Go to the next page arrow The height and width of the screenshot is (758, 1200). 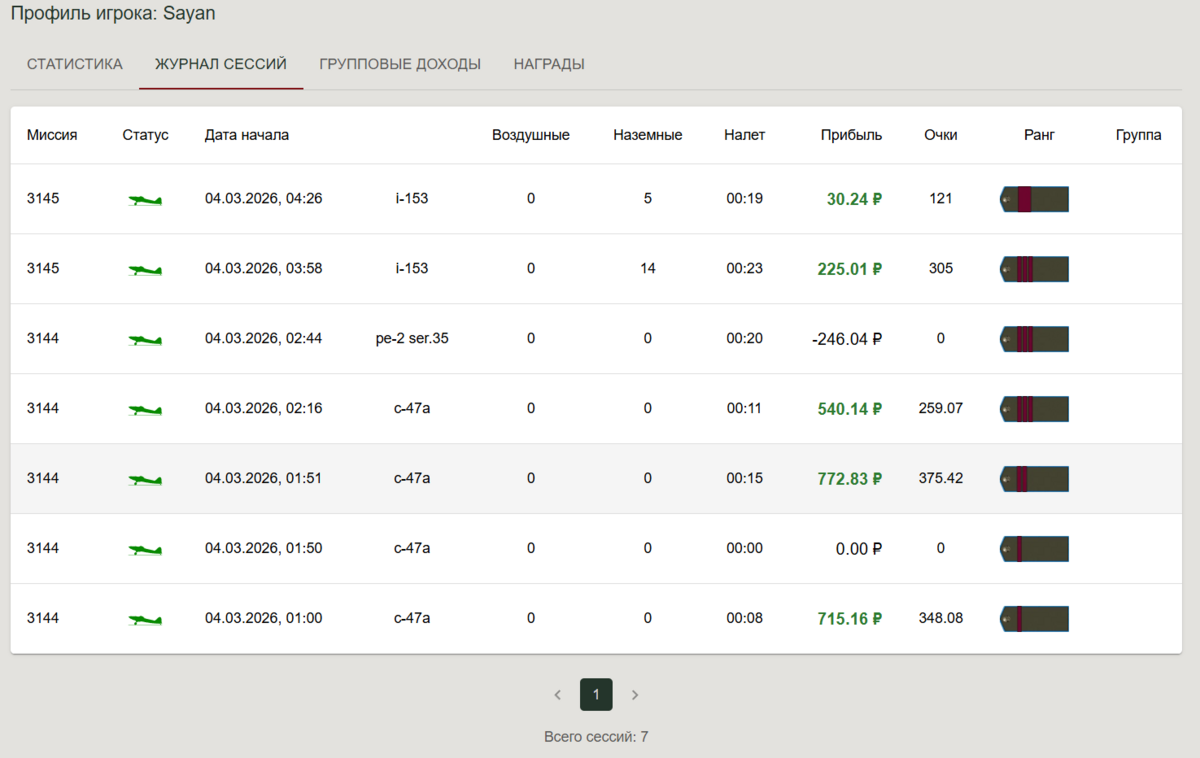click(634, 694)
